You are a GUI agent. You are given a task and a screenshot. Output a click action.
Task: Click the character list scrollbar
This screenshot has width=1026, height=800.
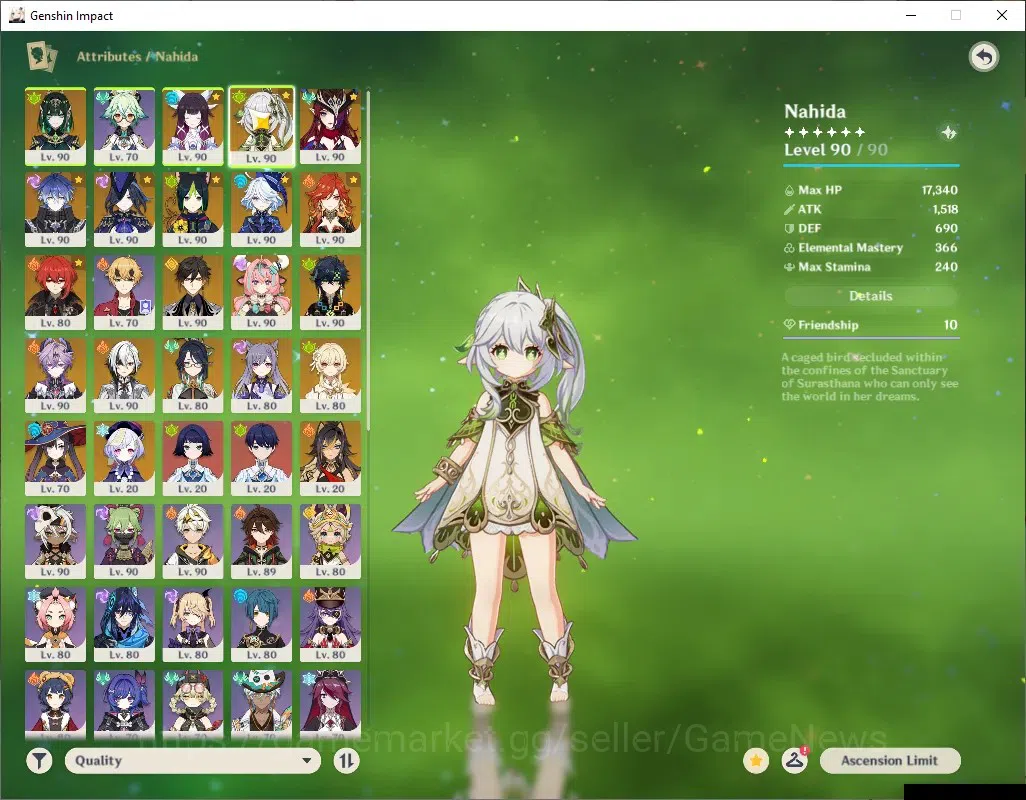(368, 260)
